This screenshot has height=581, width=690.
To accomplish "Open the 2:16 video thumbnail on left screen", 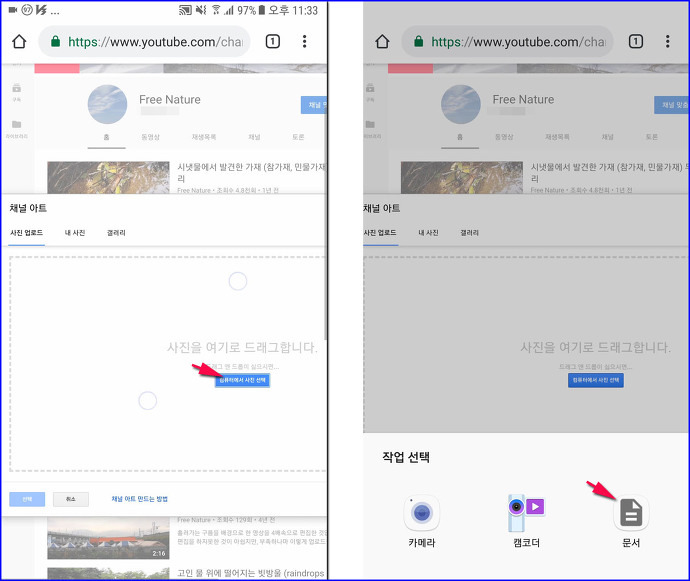I will [108, 538].
